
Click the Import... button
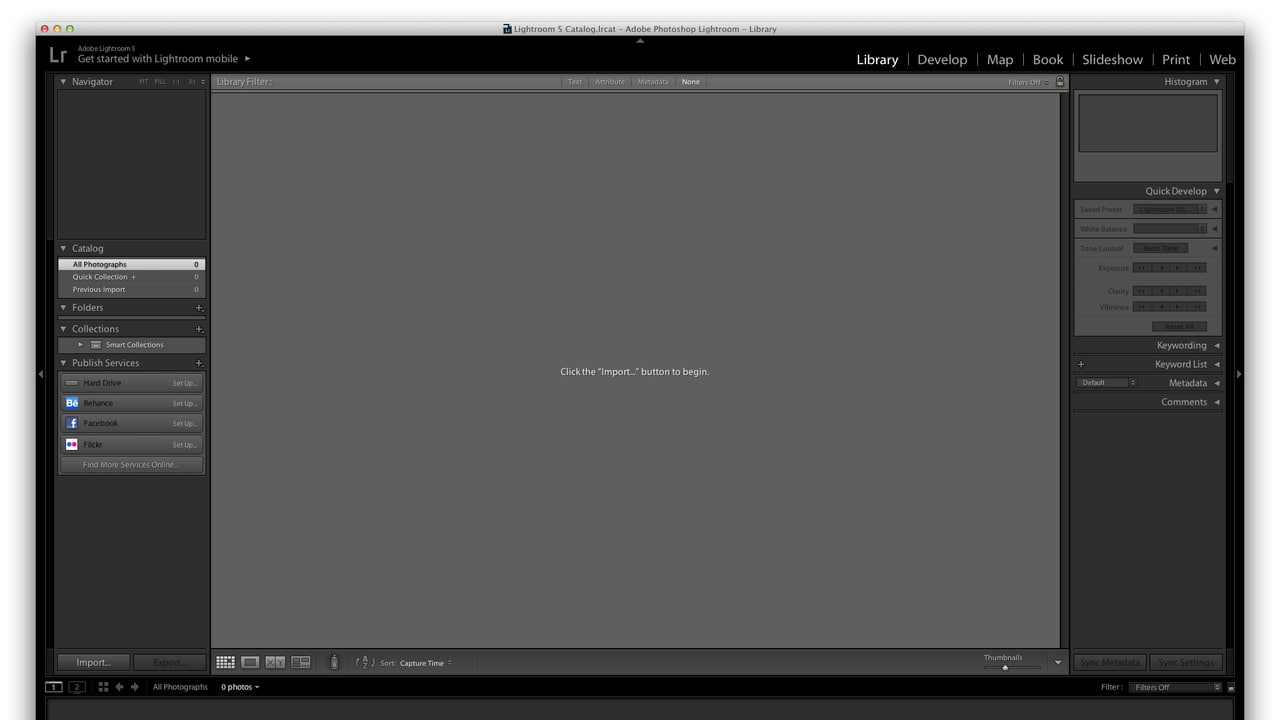pos(94,662)
